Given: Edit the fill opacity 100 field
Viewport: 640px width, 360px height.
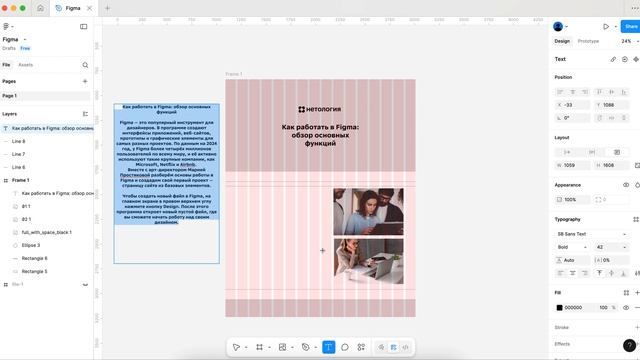Looking at the screenshot, I should 604,308.
